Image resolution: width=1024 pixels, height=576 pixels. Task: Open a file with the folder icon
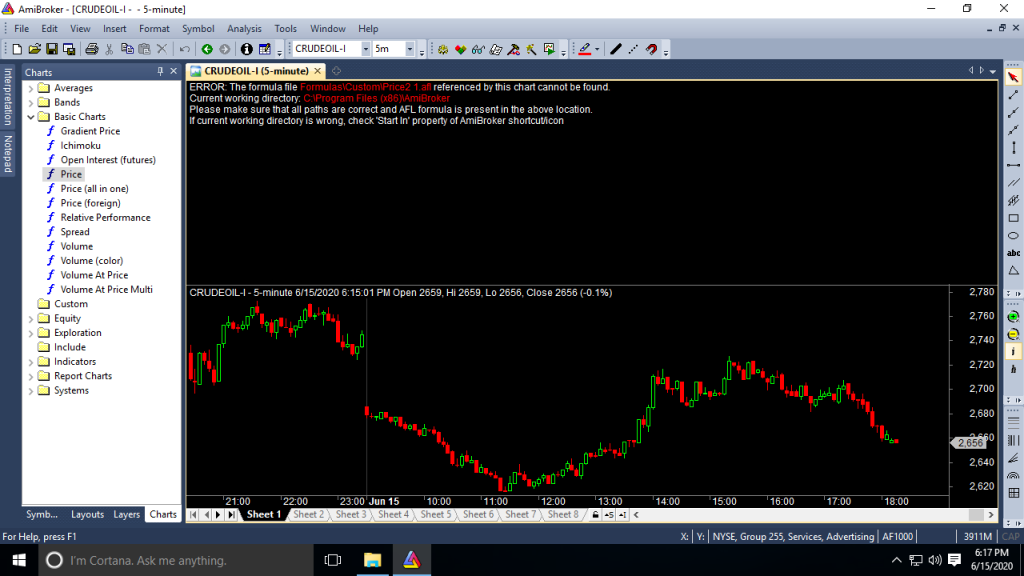click(x=34, y=49)
